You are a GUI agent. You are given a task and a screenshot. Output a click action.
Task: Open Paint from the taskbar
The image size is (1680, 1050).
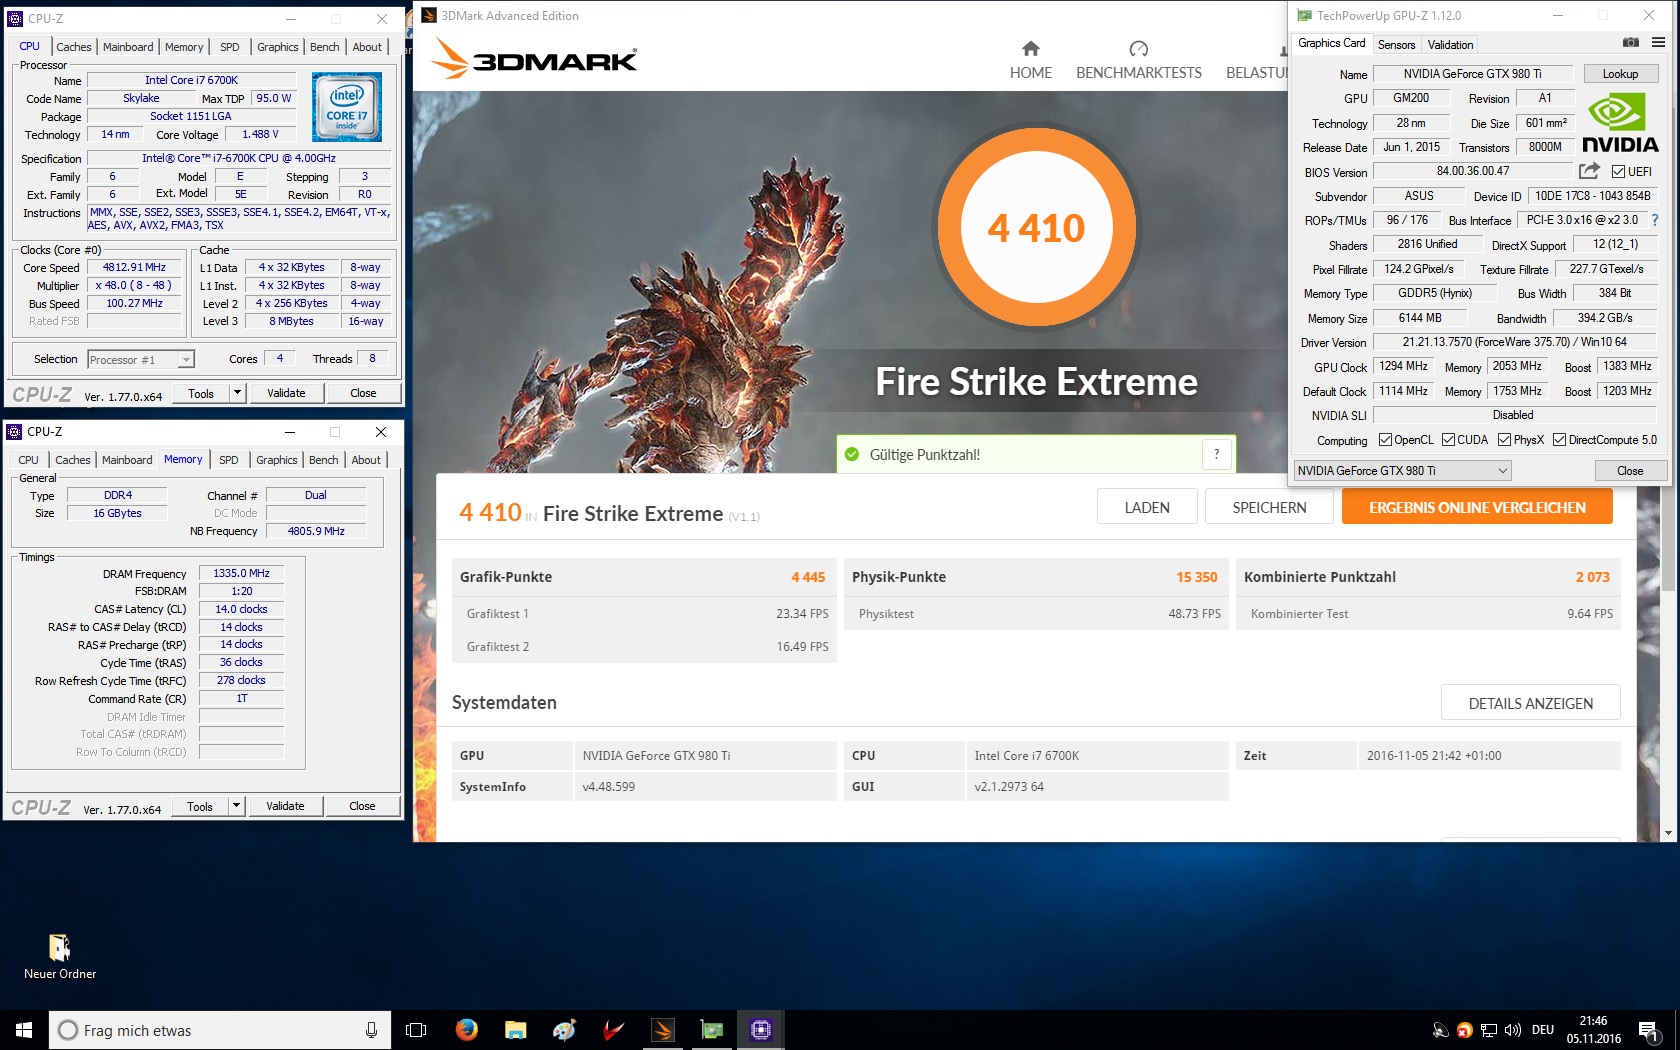(x=564, y=1030)
